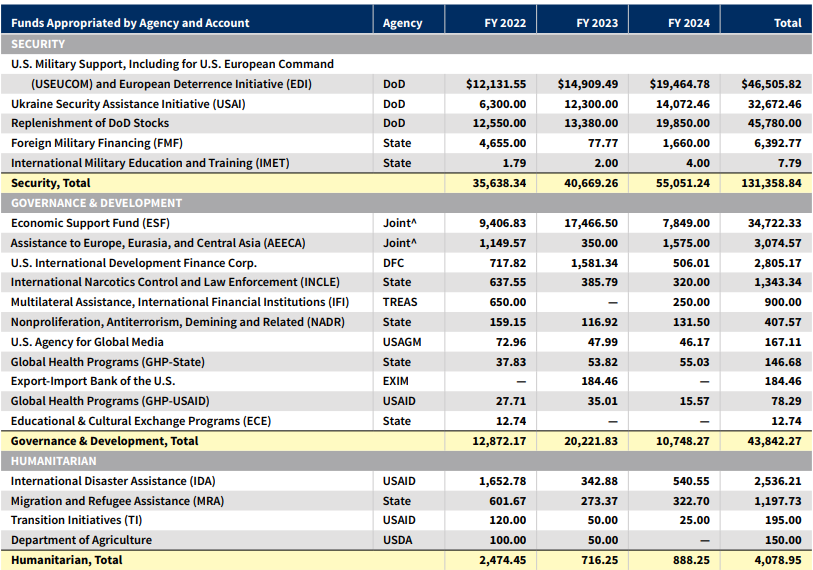Click the value '3,074.57'
Viewport: 813px width, 570px height.
click(778, 243)
